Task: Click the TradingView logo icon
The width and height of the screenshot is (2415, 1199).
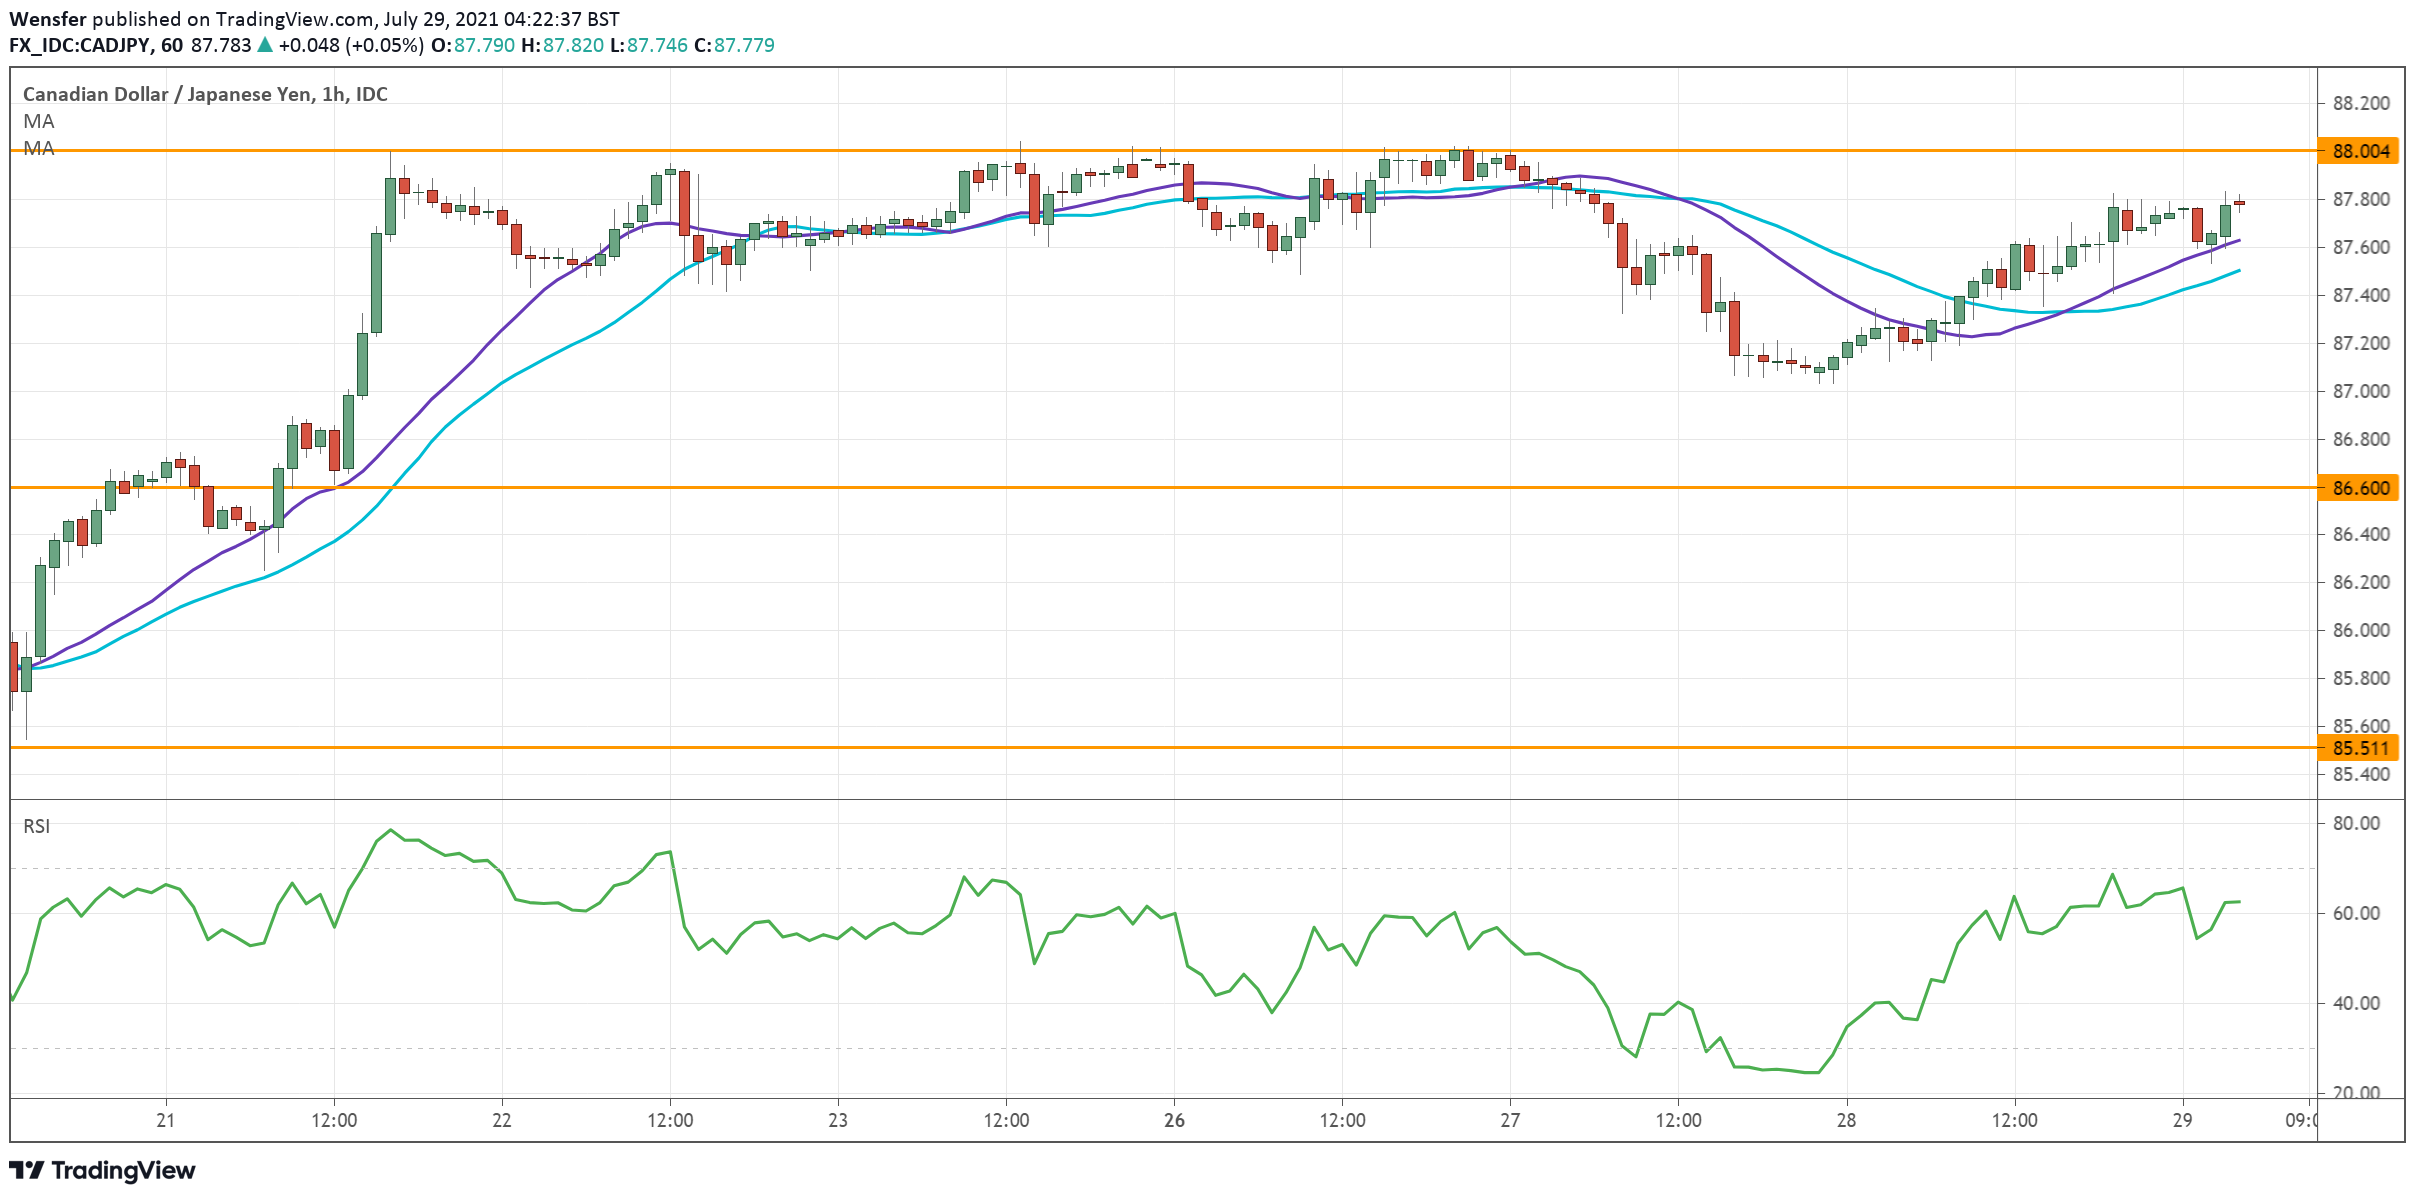Action: tap(27, 1170)
